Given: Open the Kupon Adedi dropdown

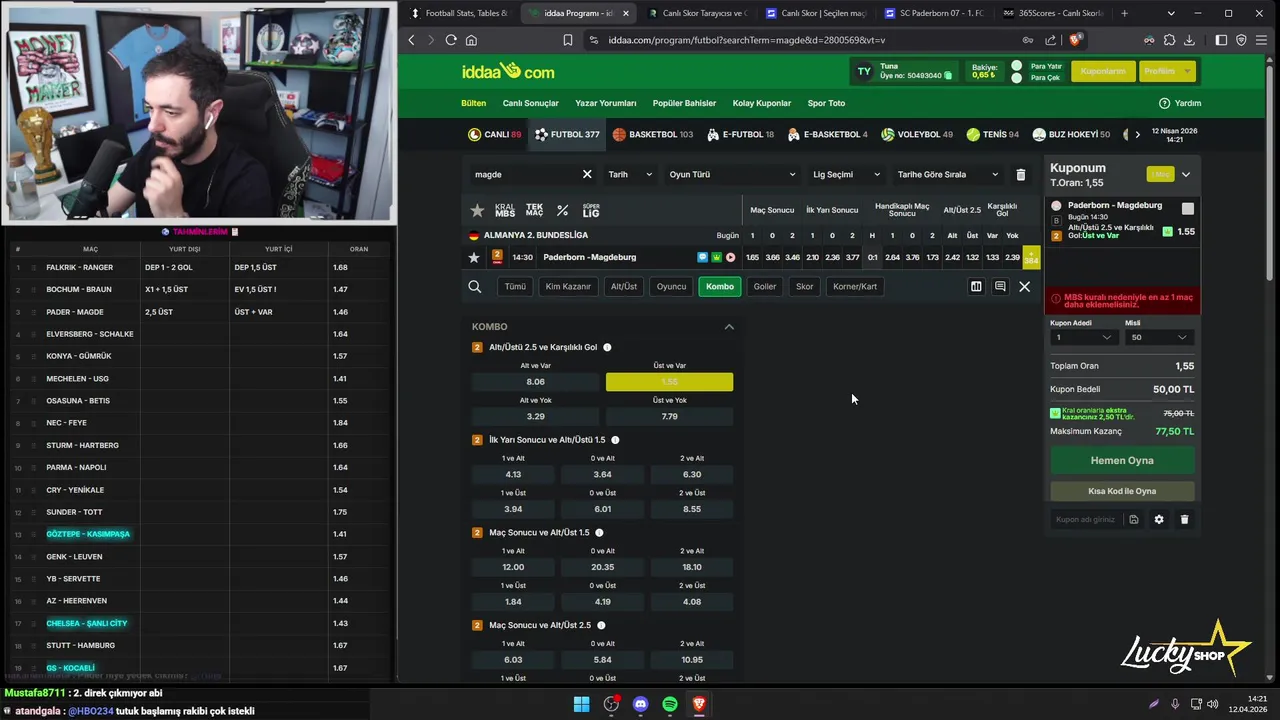Looking at the screenshot, I should click(1083, 338).
